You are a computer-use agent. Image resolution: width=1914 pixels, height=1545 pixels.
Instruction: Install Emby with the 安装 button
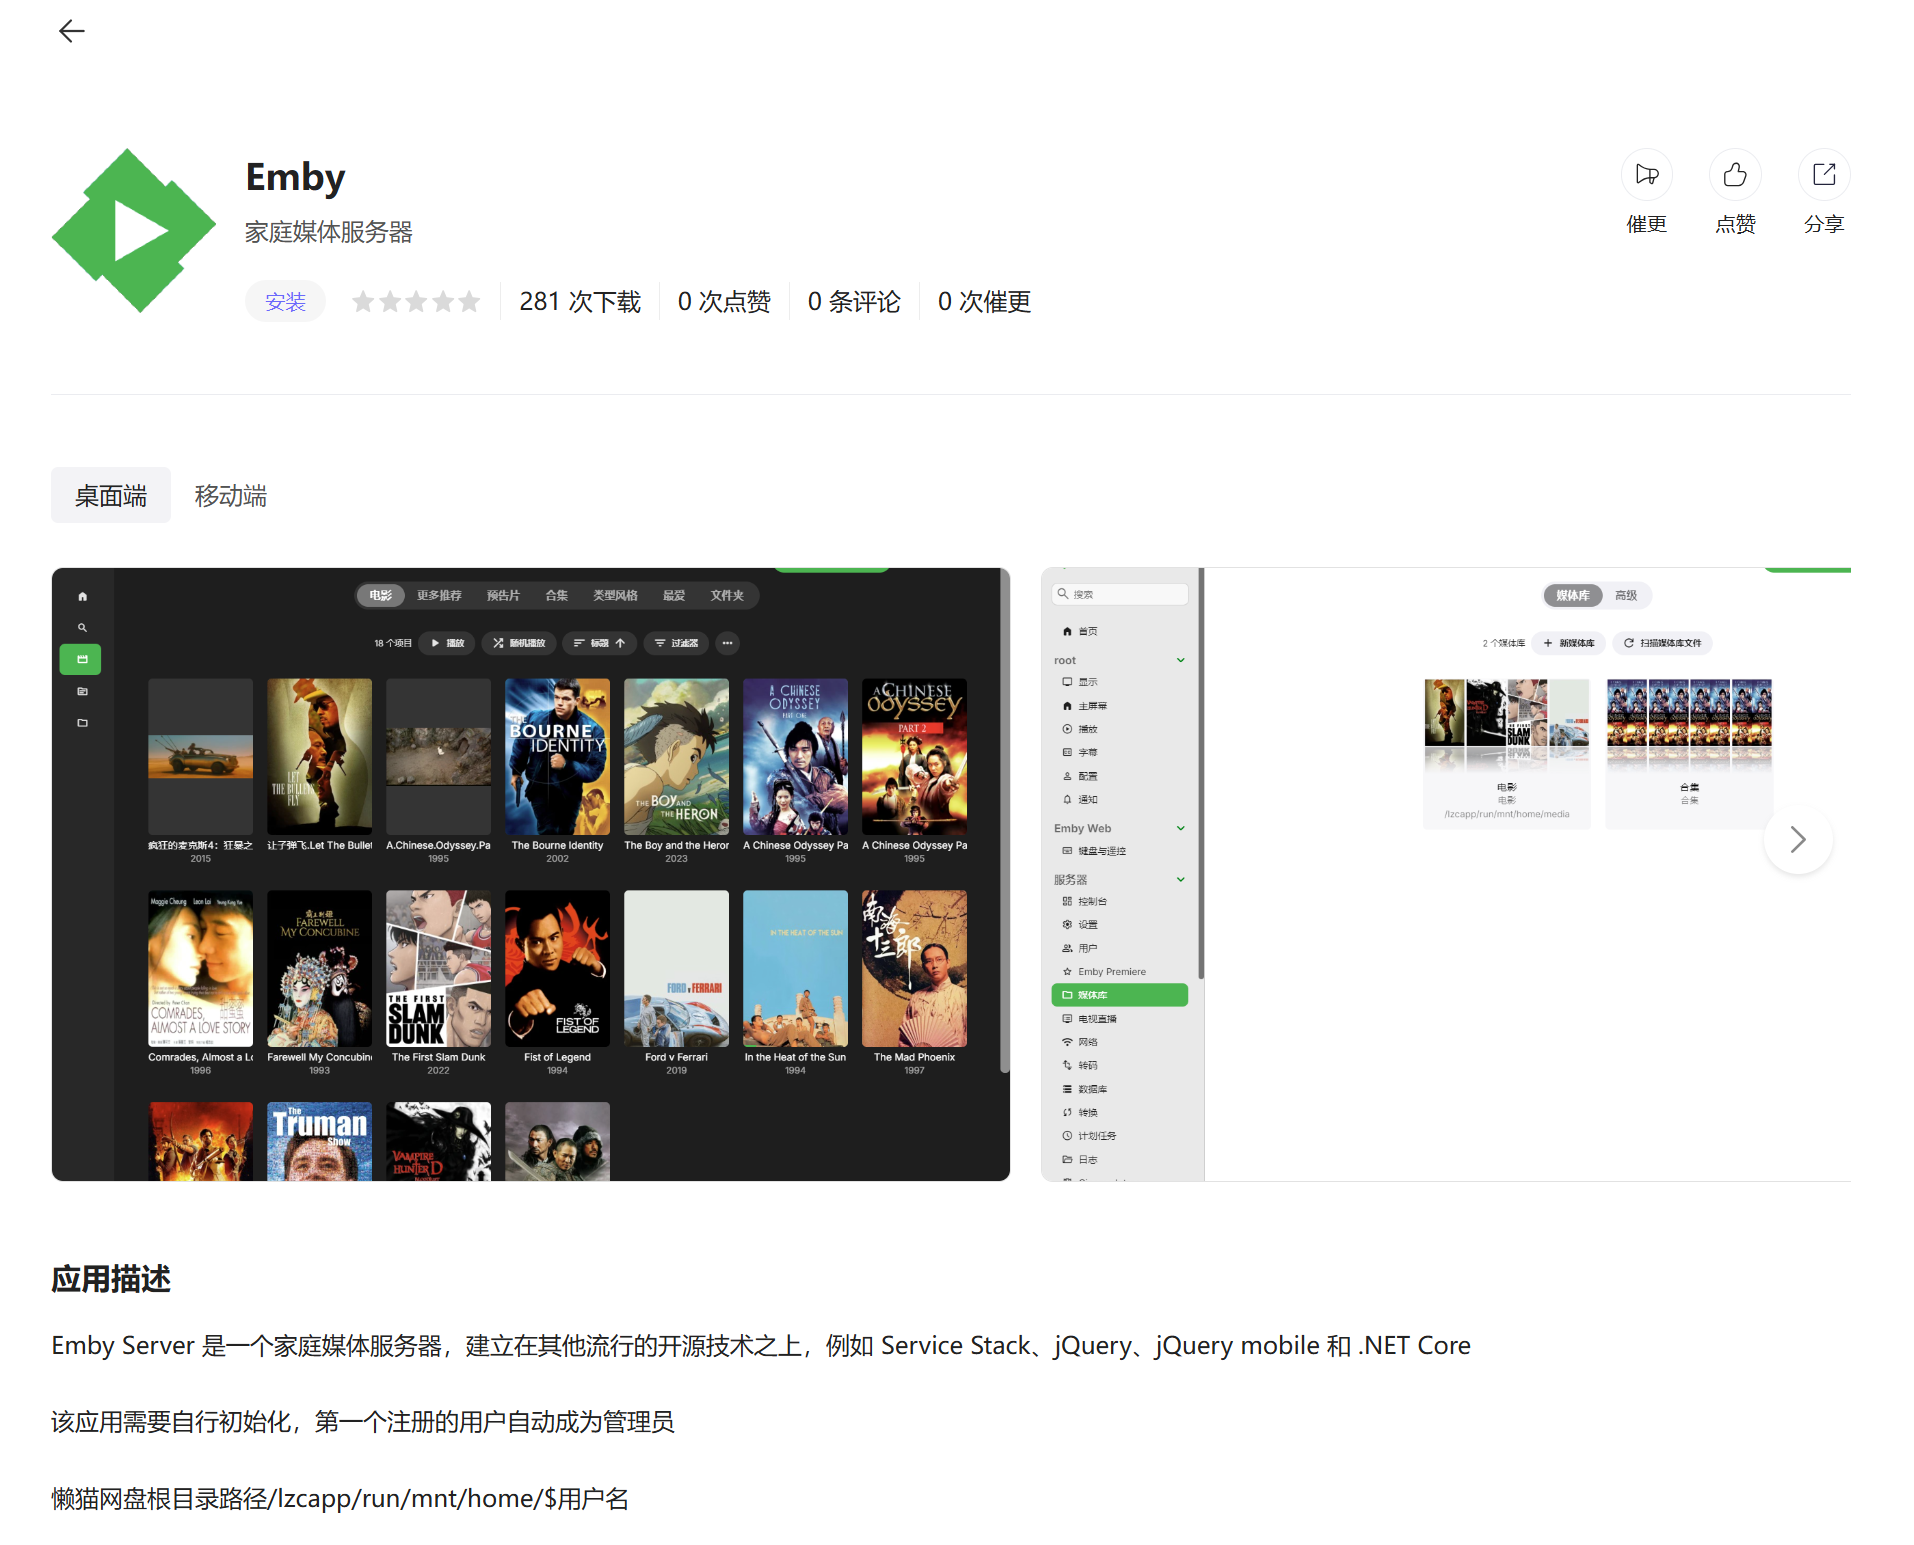(x=285, y=302)
